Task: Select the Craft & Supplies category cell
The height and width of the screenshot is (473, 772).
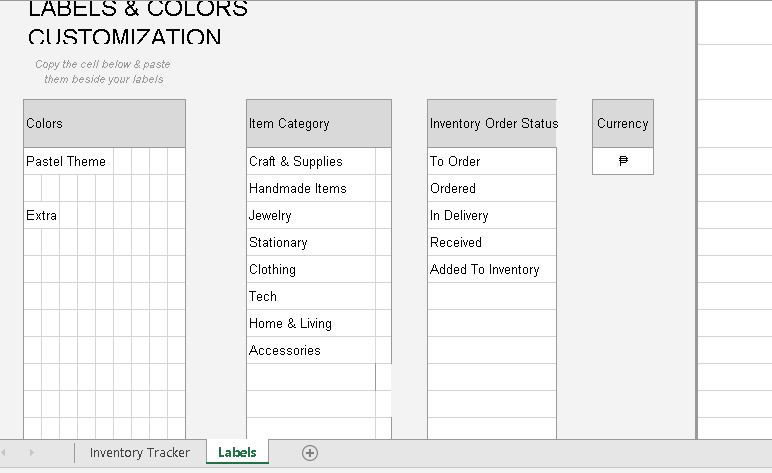Action: [310, 161]
